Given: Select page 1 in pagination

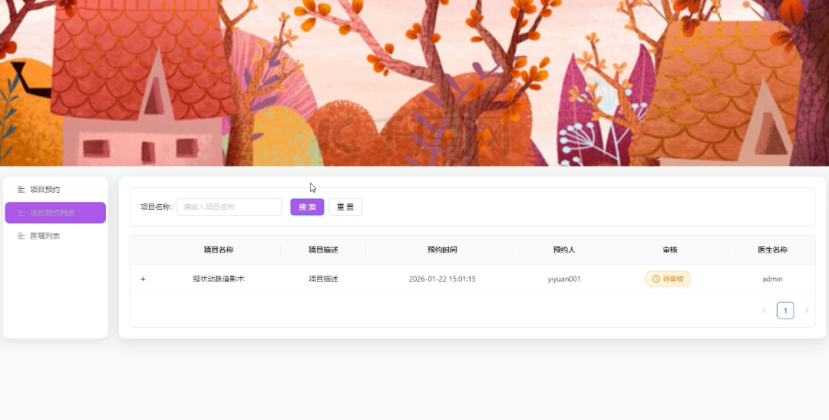Looking at the screenshot, I should (x=785, y=311).
